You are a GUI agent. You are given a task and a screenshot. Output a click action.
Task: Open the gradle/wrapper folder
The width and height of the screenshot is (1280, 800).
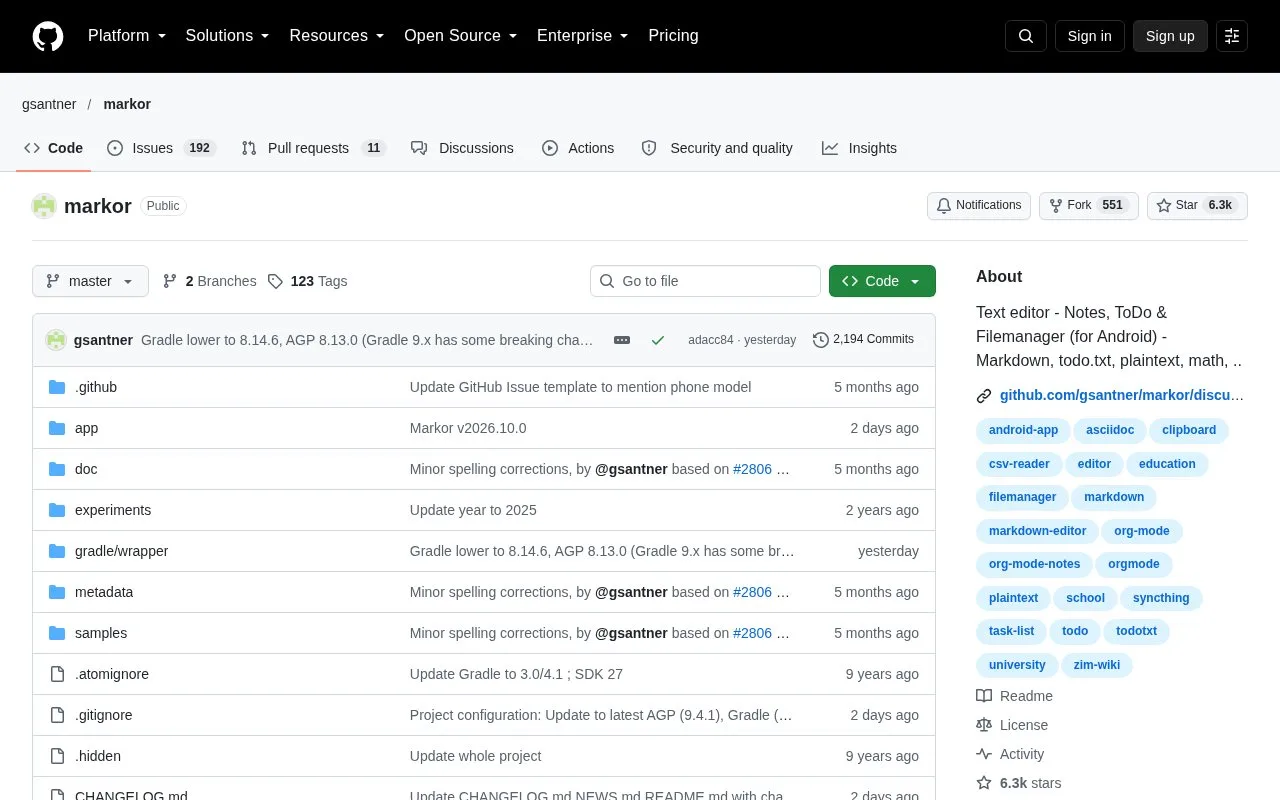tap(121, 551)
